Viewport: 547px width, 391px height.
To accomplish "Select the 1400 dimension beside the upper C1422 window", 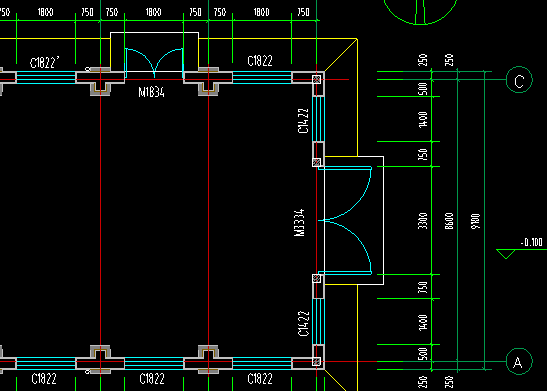I will coord(422,120).
